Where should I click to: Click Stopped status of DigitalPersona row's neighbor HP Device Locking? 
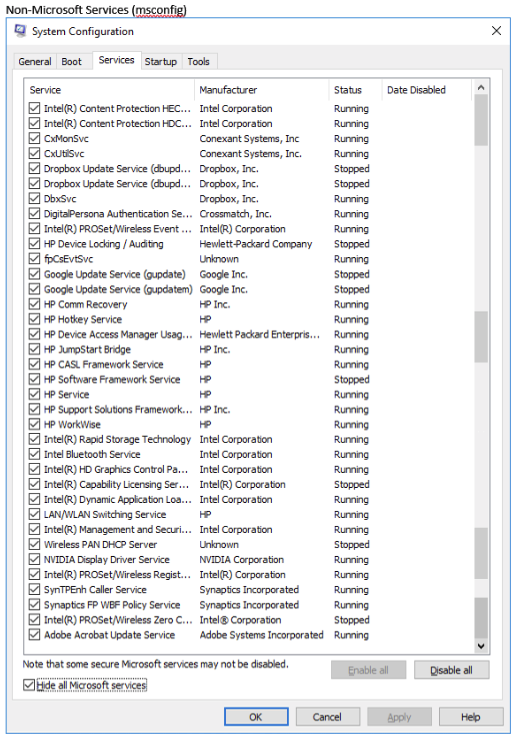[352, 244]
